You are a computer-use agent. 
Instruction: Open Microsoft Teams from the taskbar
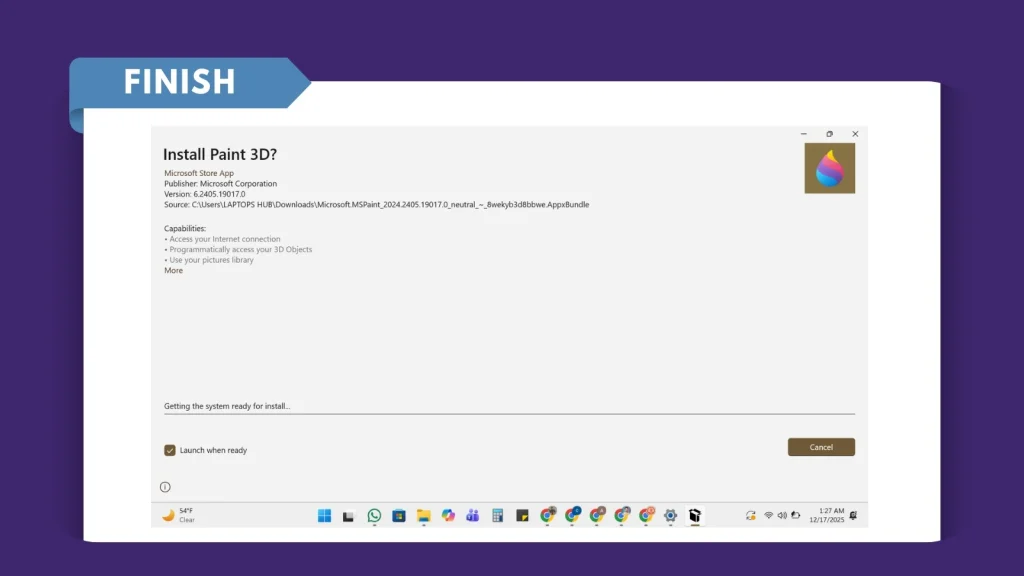pos(473,515)
